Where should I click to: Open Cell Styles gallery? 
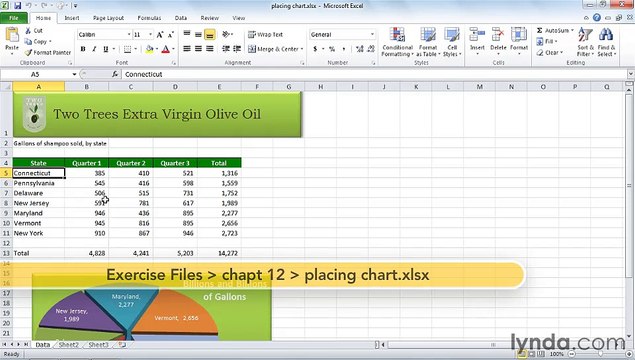[452, 42]
